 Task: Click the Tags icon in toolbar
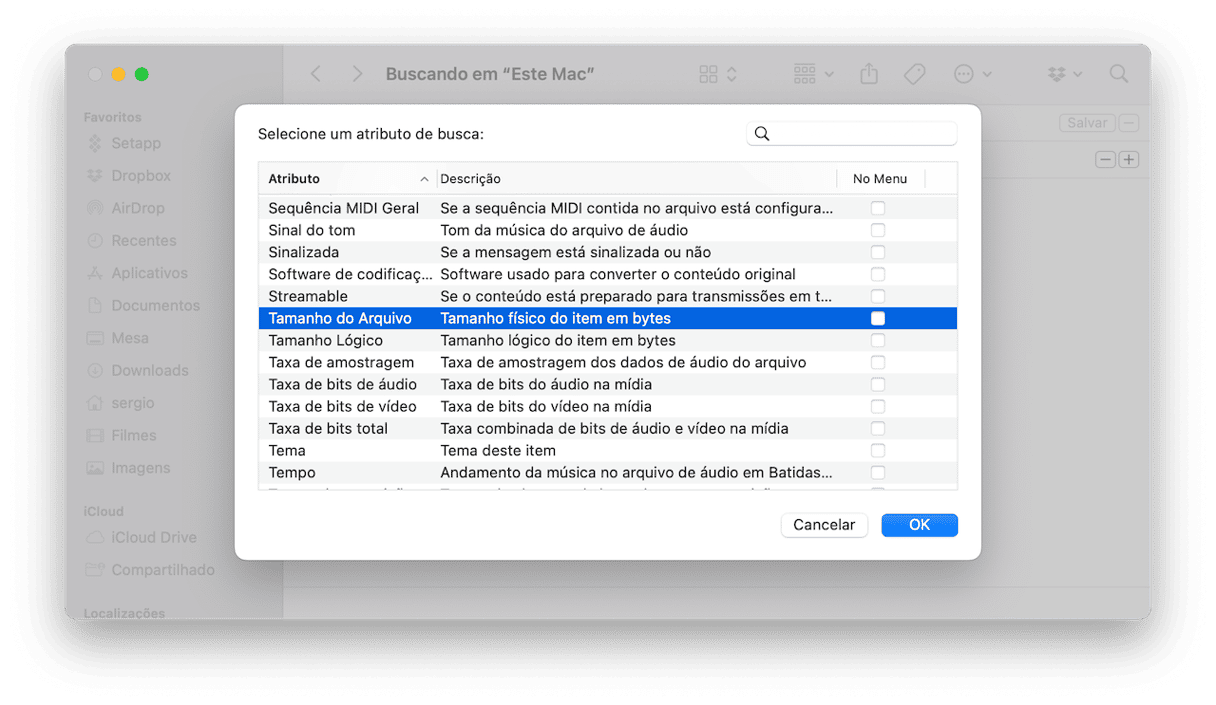(x=914, y=74)
